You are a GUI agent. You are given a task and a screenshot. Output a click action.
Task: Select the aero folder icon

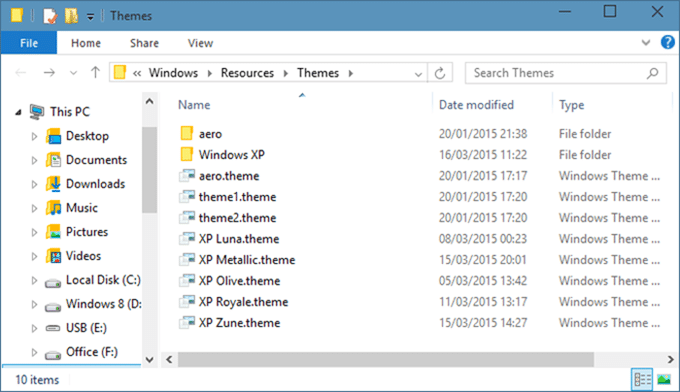pyautogui.click(x=186, y=133)
